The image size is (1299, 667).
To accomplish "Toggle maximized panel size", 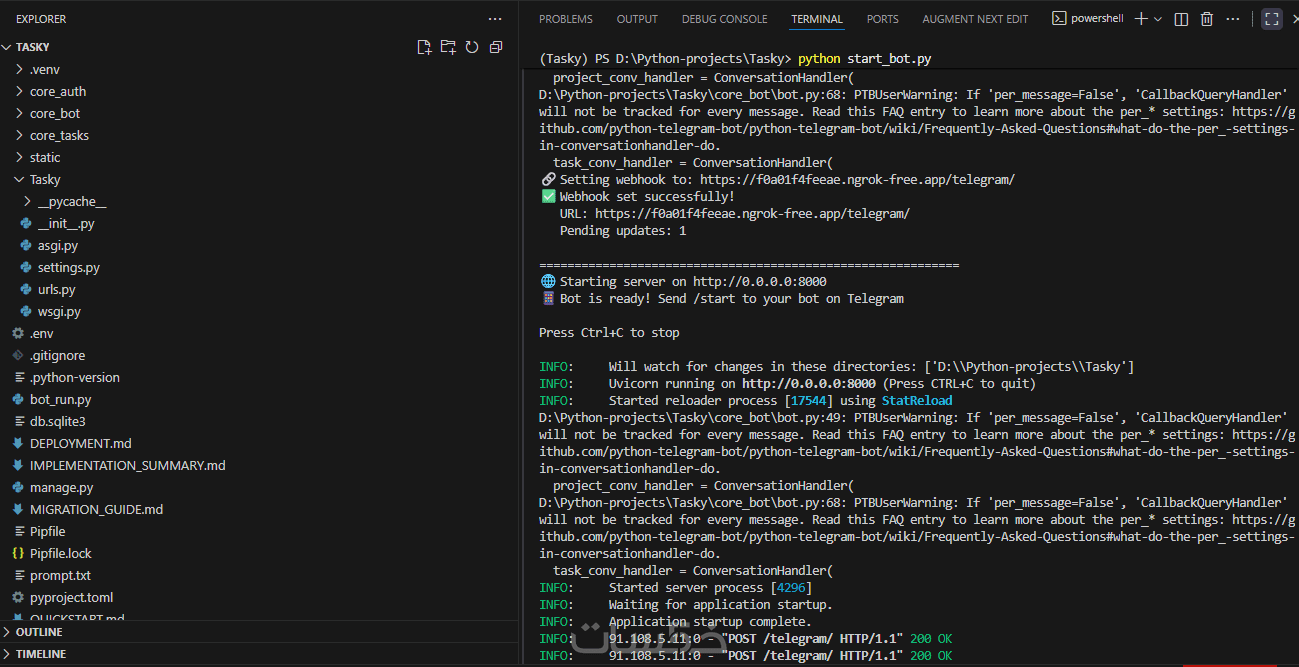I will (x=1271, y=19).
